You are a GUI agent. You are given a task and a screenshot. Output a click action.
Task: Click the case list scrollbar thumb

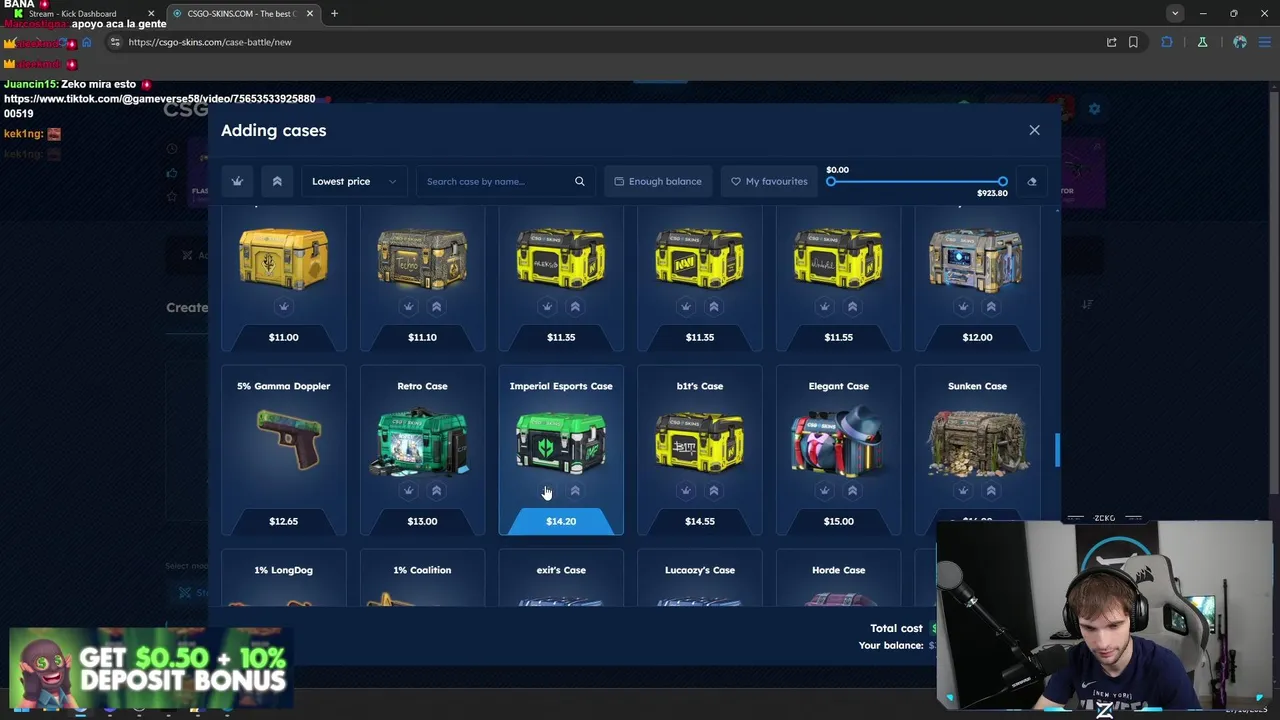pyautogui.click(x=1057, y=450)
